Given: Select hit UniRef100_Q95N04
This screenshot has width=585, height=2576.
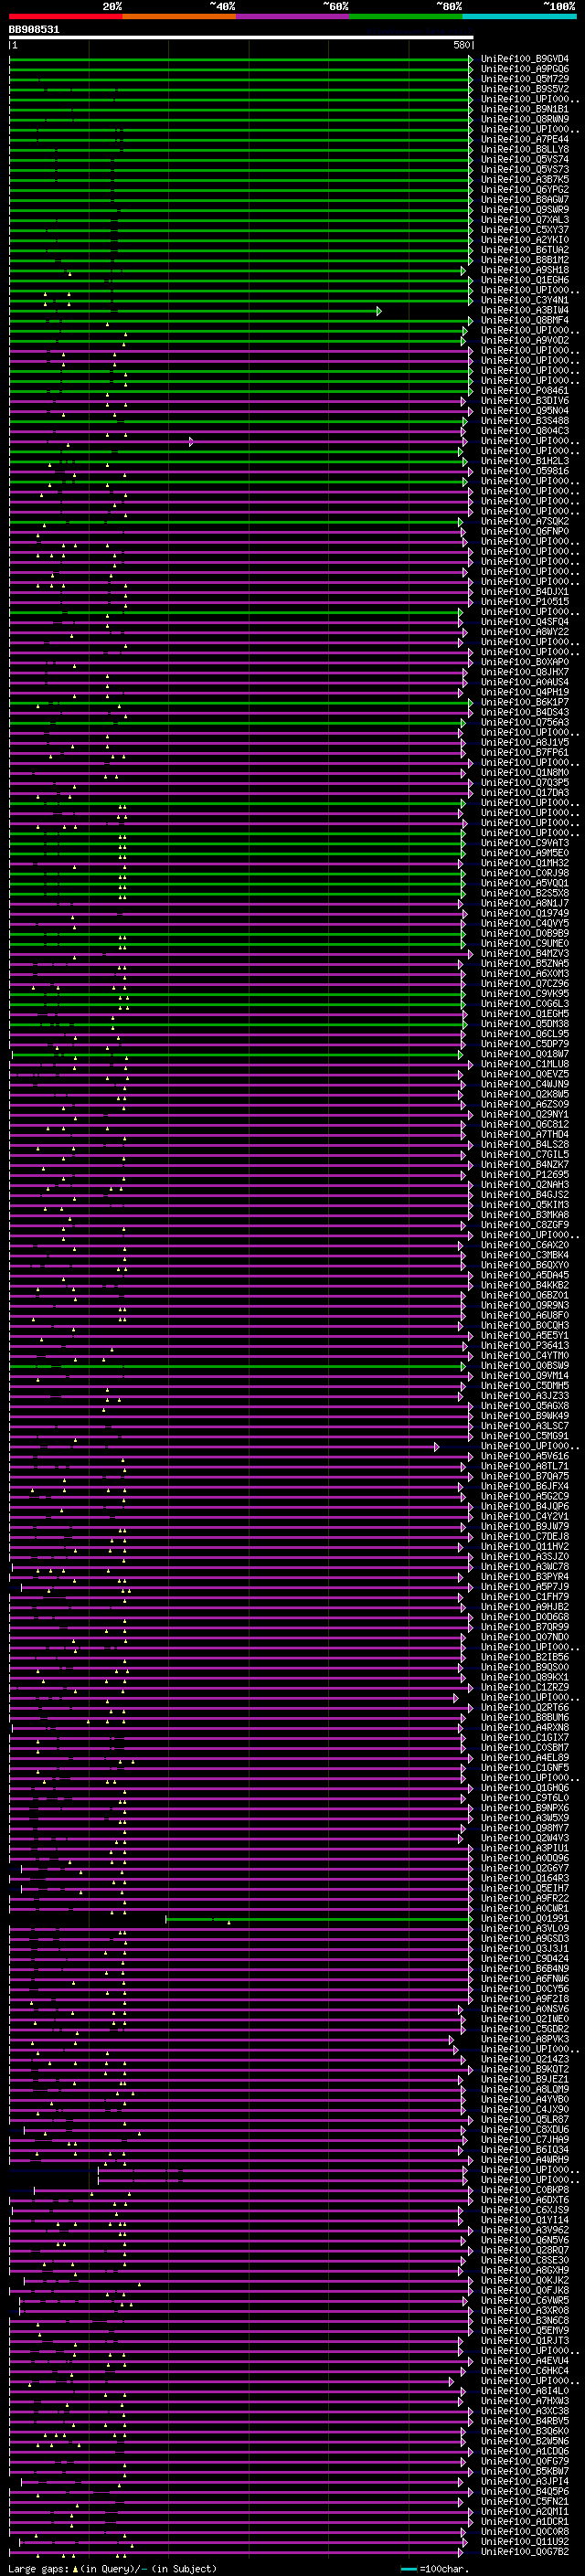Looking at the screenshot, I should pyautogui.click(x=525, y=411).
